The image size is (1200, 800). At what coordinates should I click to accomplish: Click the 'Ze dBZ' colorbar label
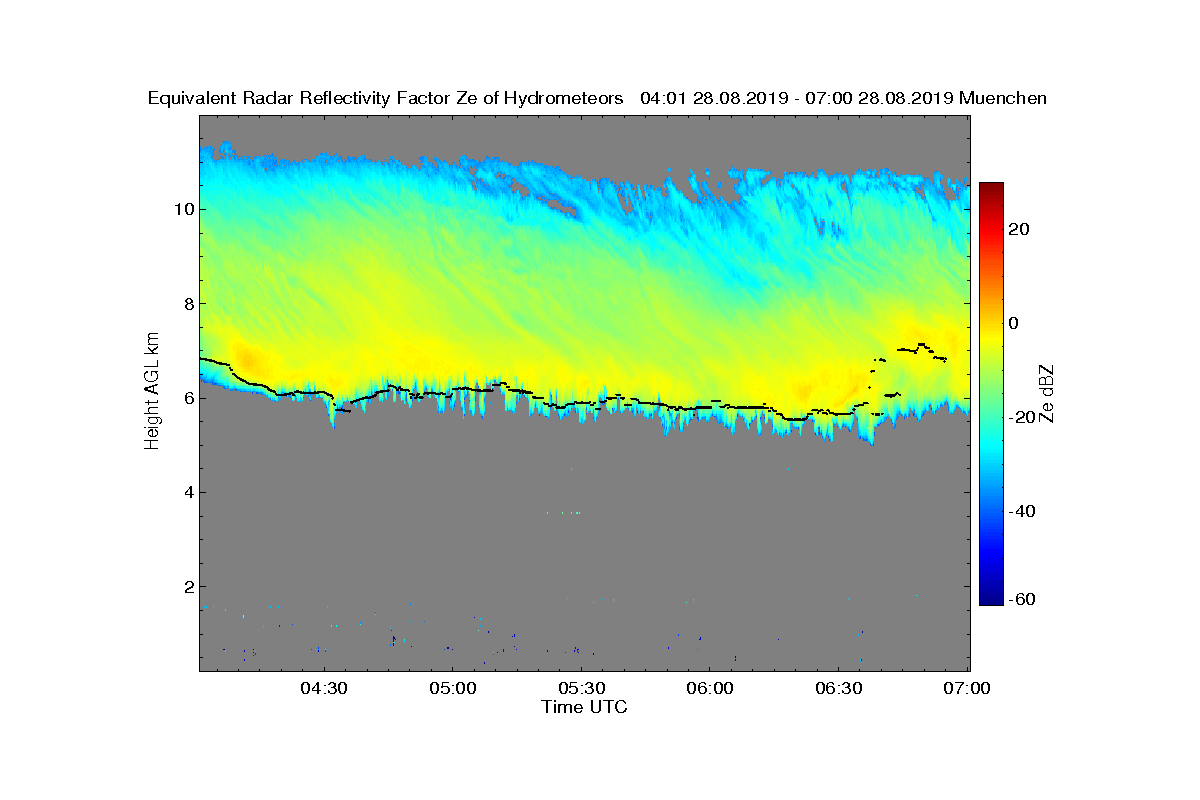1047,393
